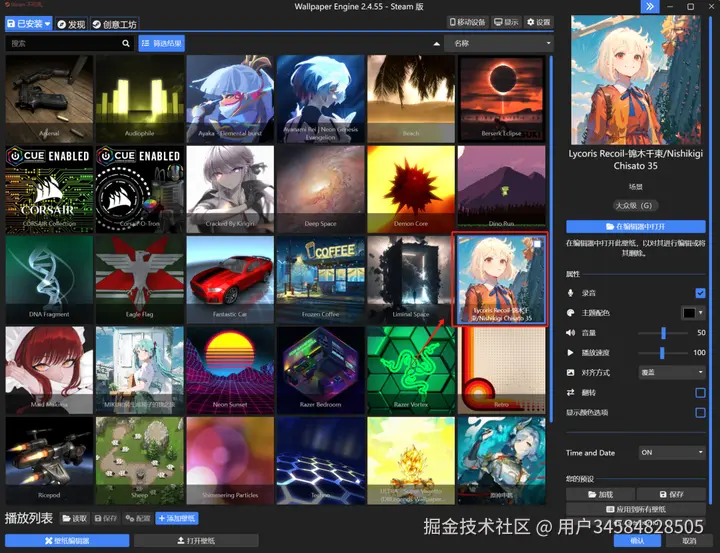Viewport: 720px width, 553px height.
Task: Toggle ascending sort order arrow
Action: click(436, 44)
